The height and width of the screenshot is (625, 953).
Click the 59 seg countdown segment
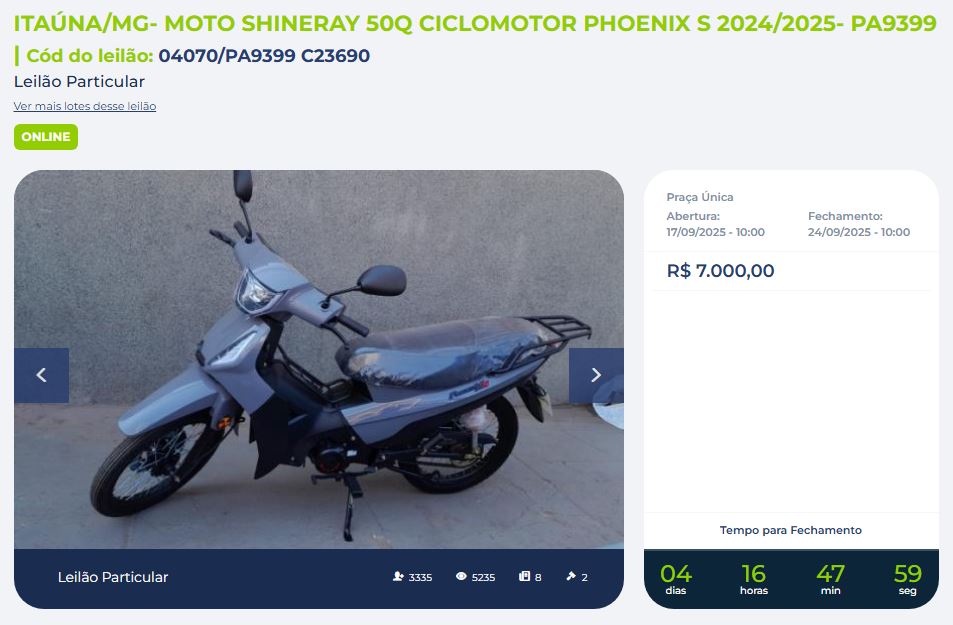[907, 579]
